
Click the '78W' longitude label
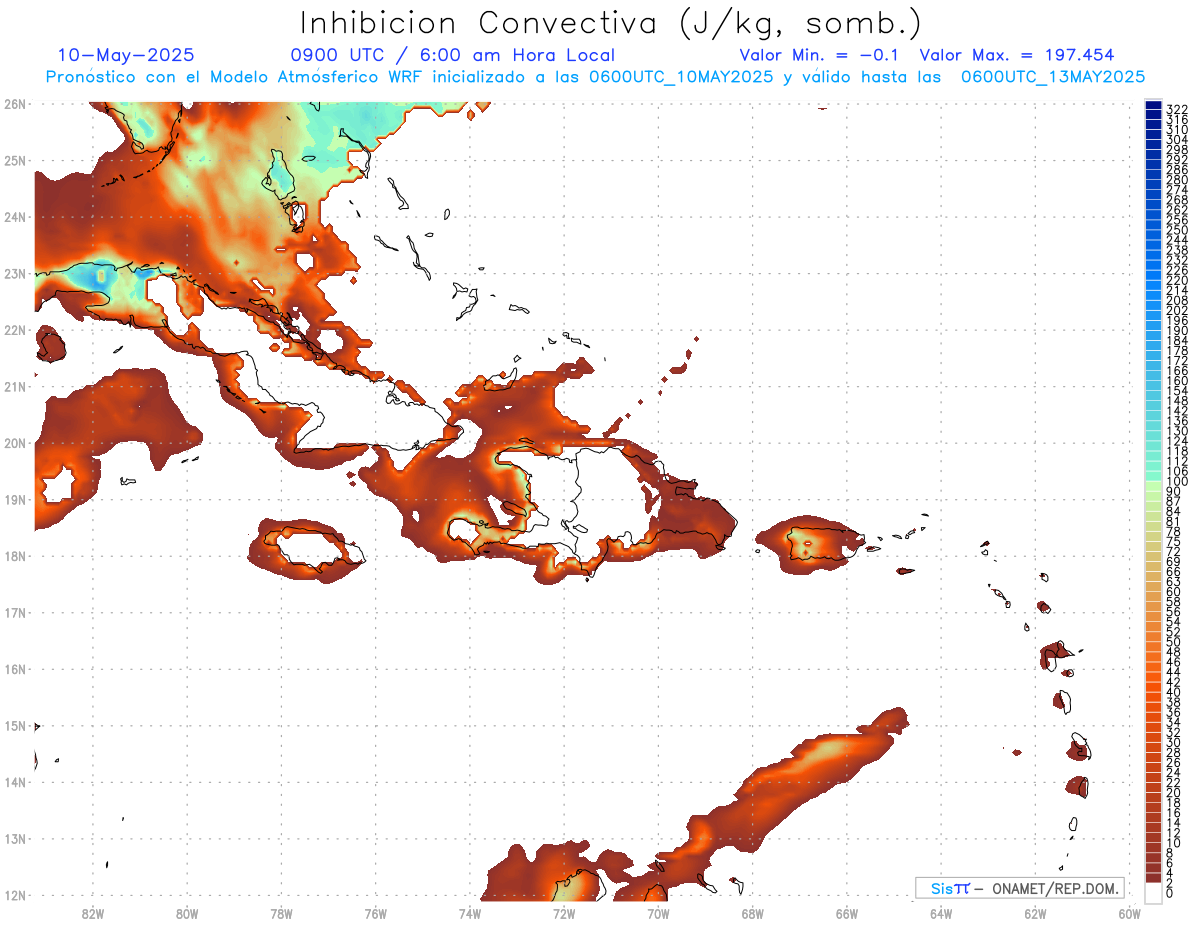[281, 913]
